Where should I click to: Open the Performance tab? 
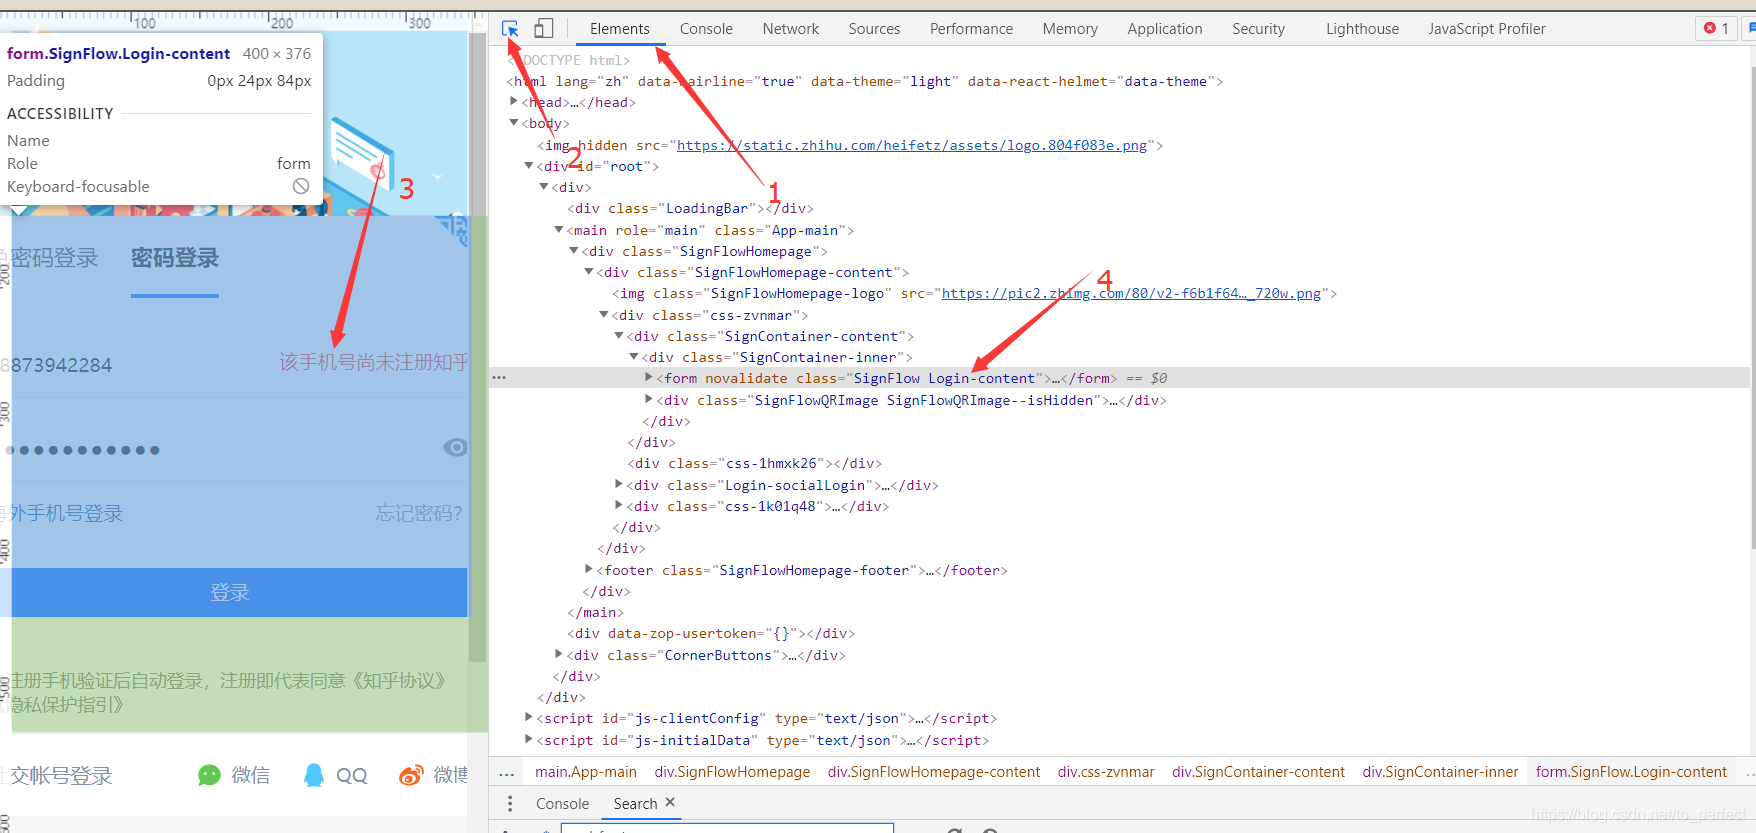971,29
